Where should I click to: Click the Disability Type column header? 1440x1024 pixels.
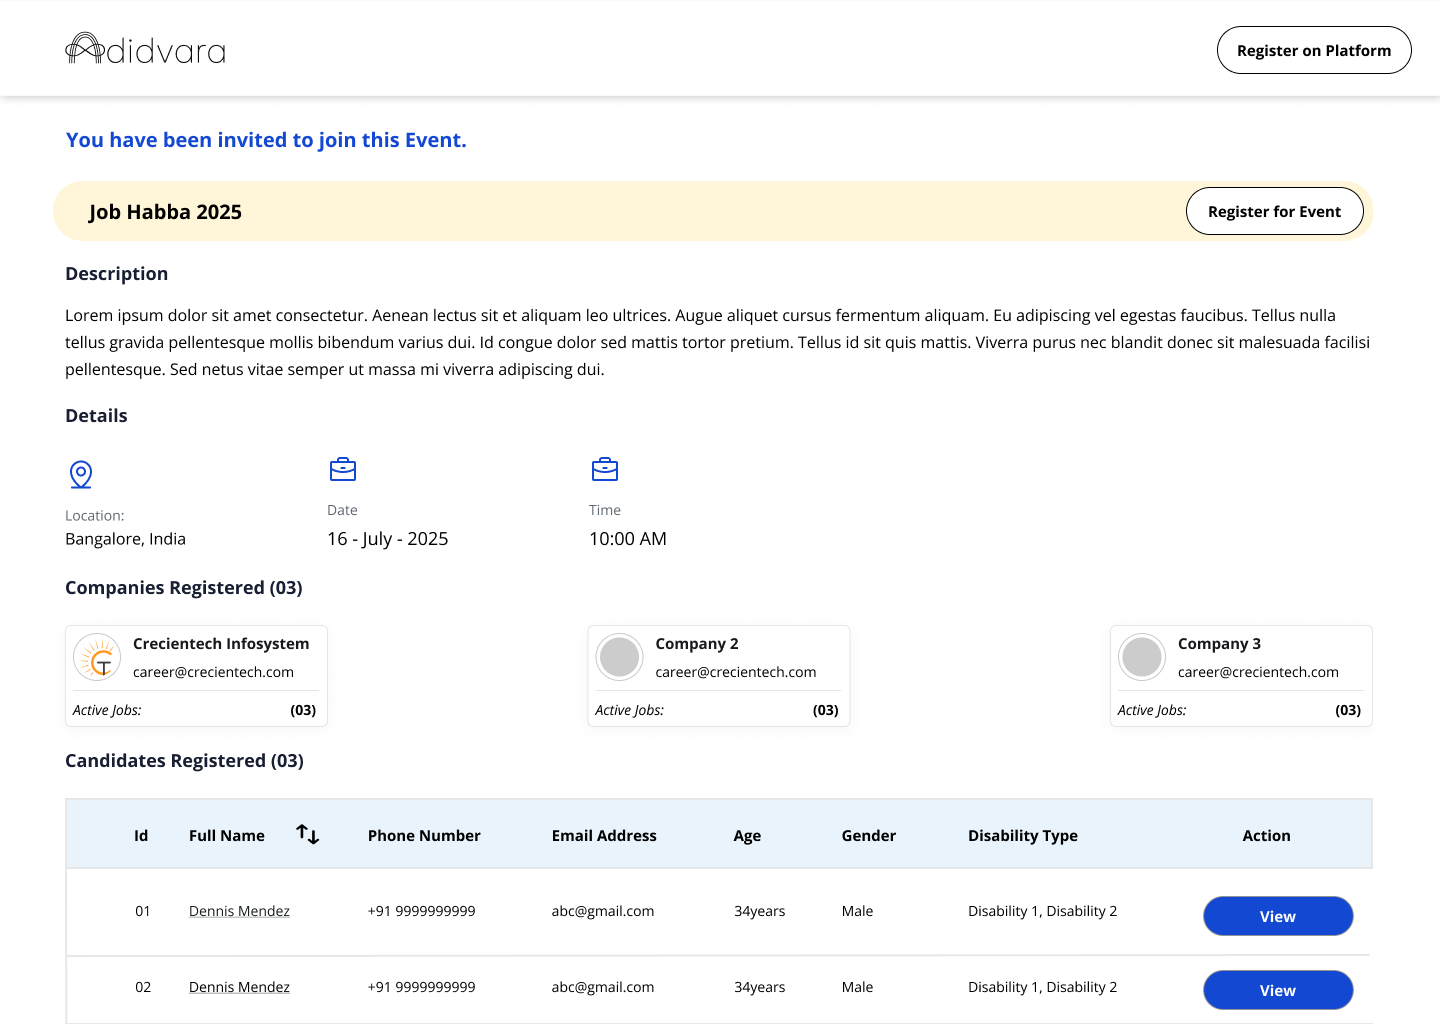pyautogui.click(x=1023, y=836)
